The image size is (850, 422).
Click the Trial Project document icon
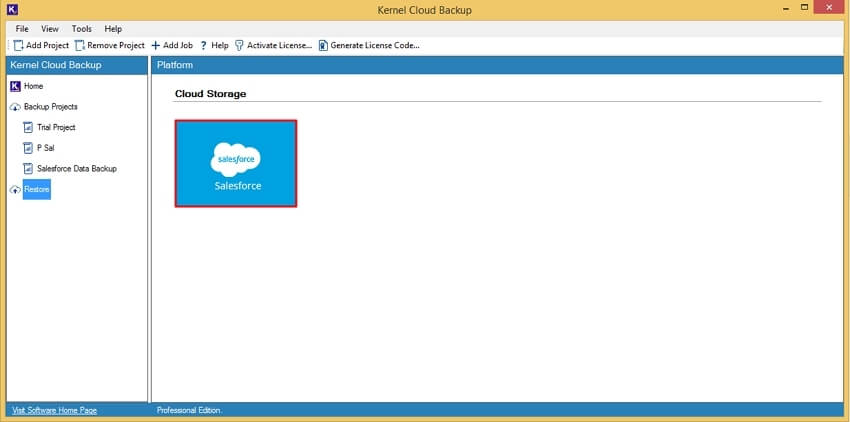point(28,127)
